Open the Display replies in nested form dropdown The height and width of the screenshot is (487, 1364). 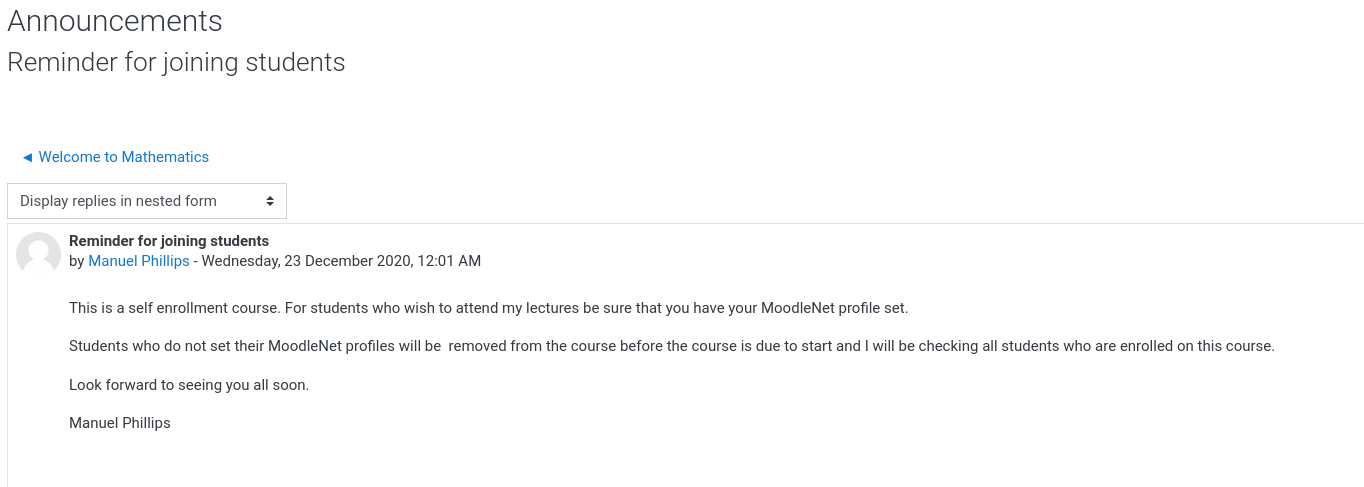click(x=147, y=201)
